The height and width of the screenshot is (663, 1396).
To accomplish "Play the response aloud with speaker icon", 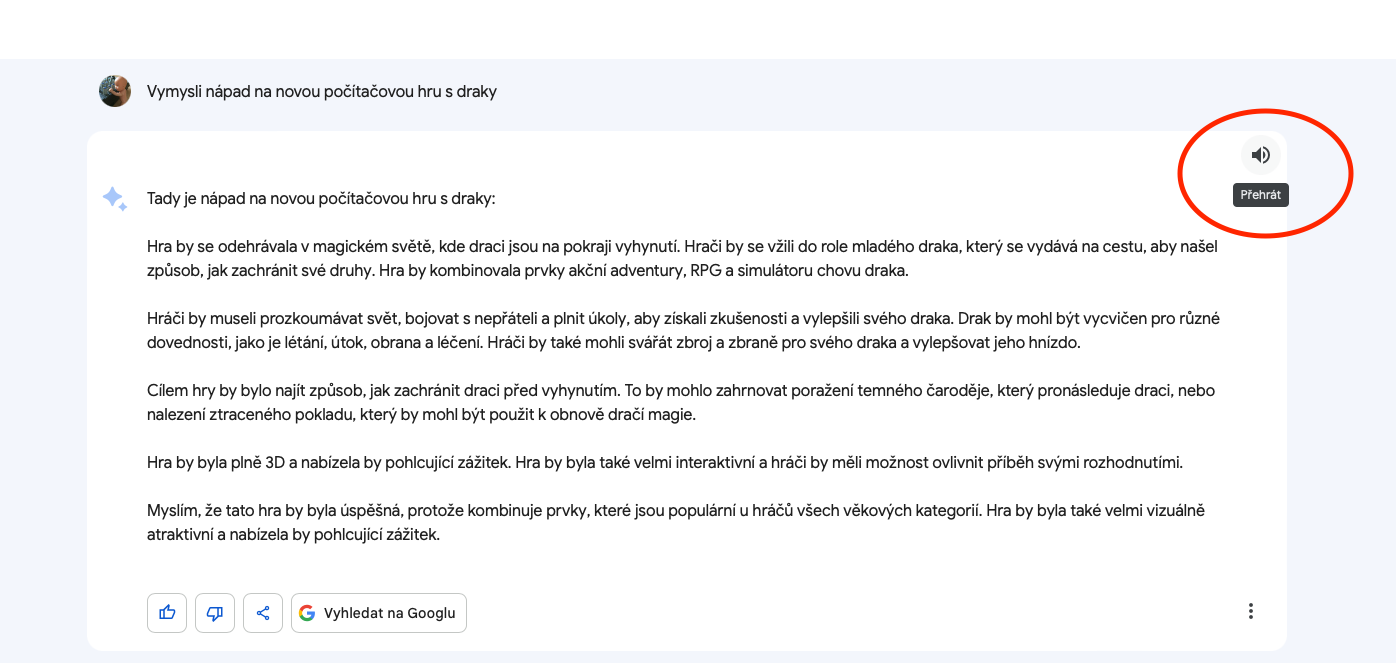I will pos(1261,155).
